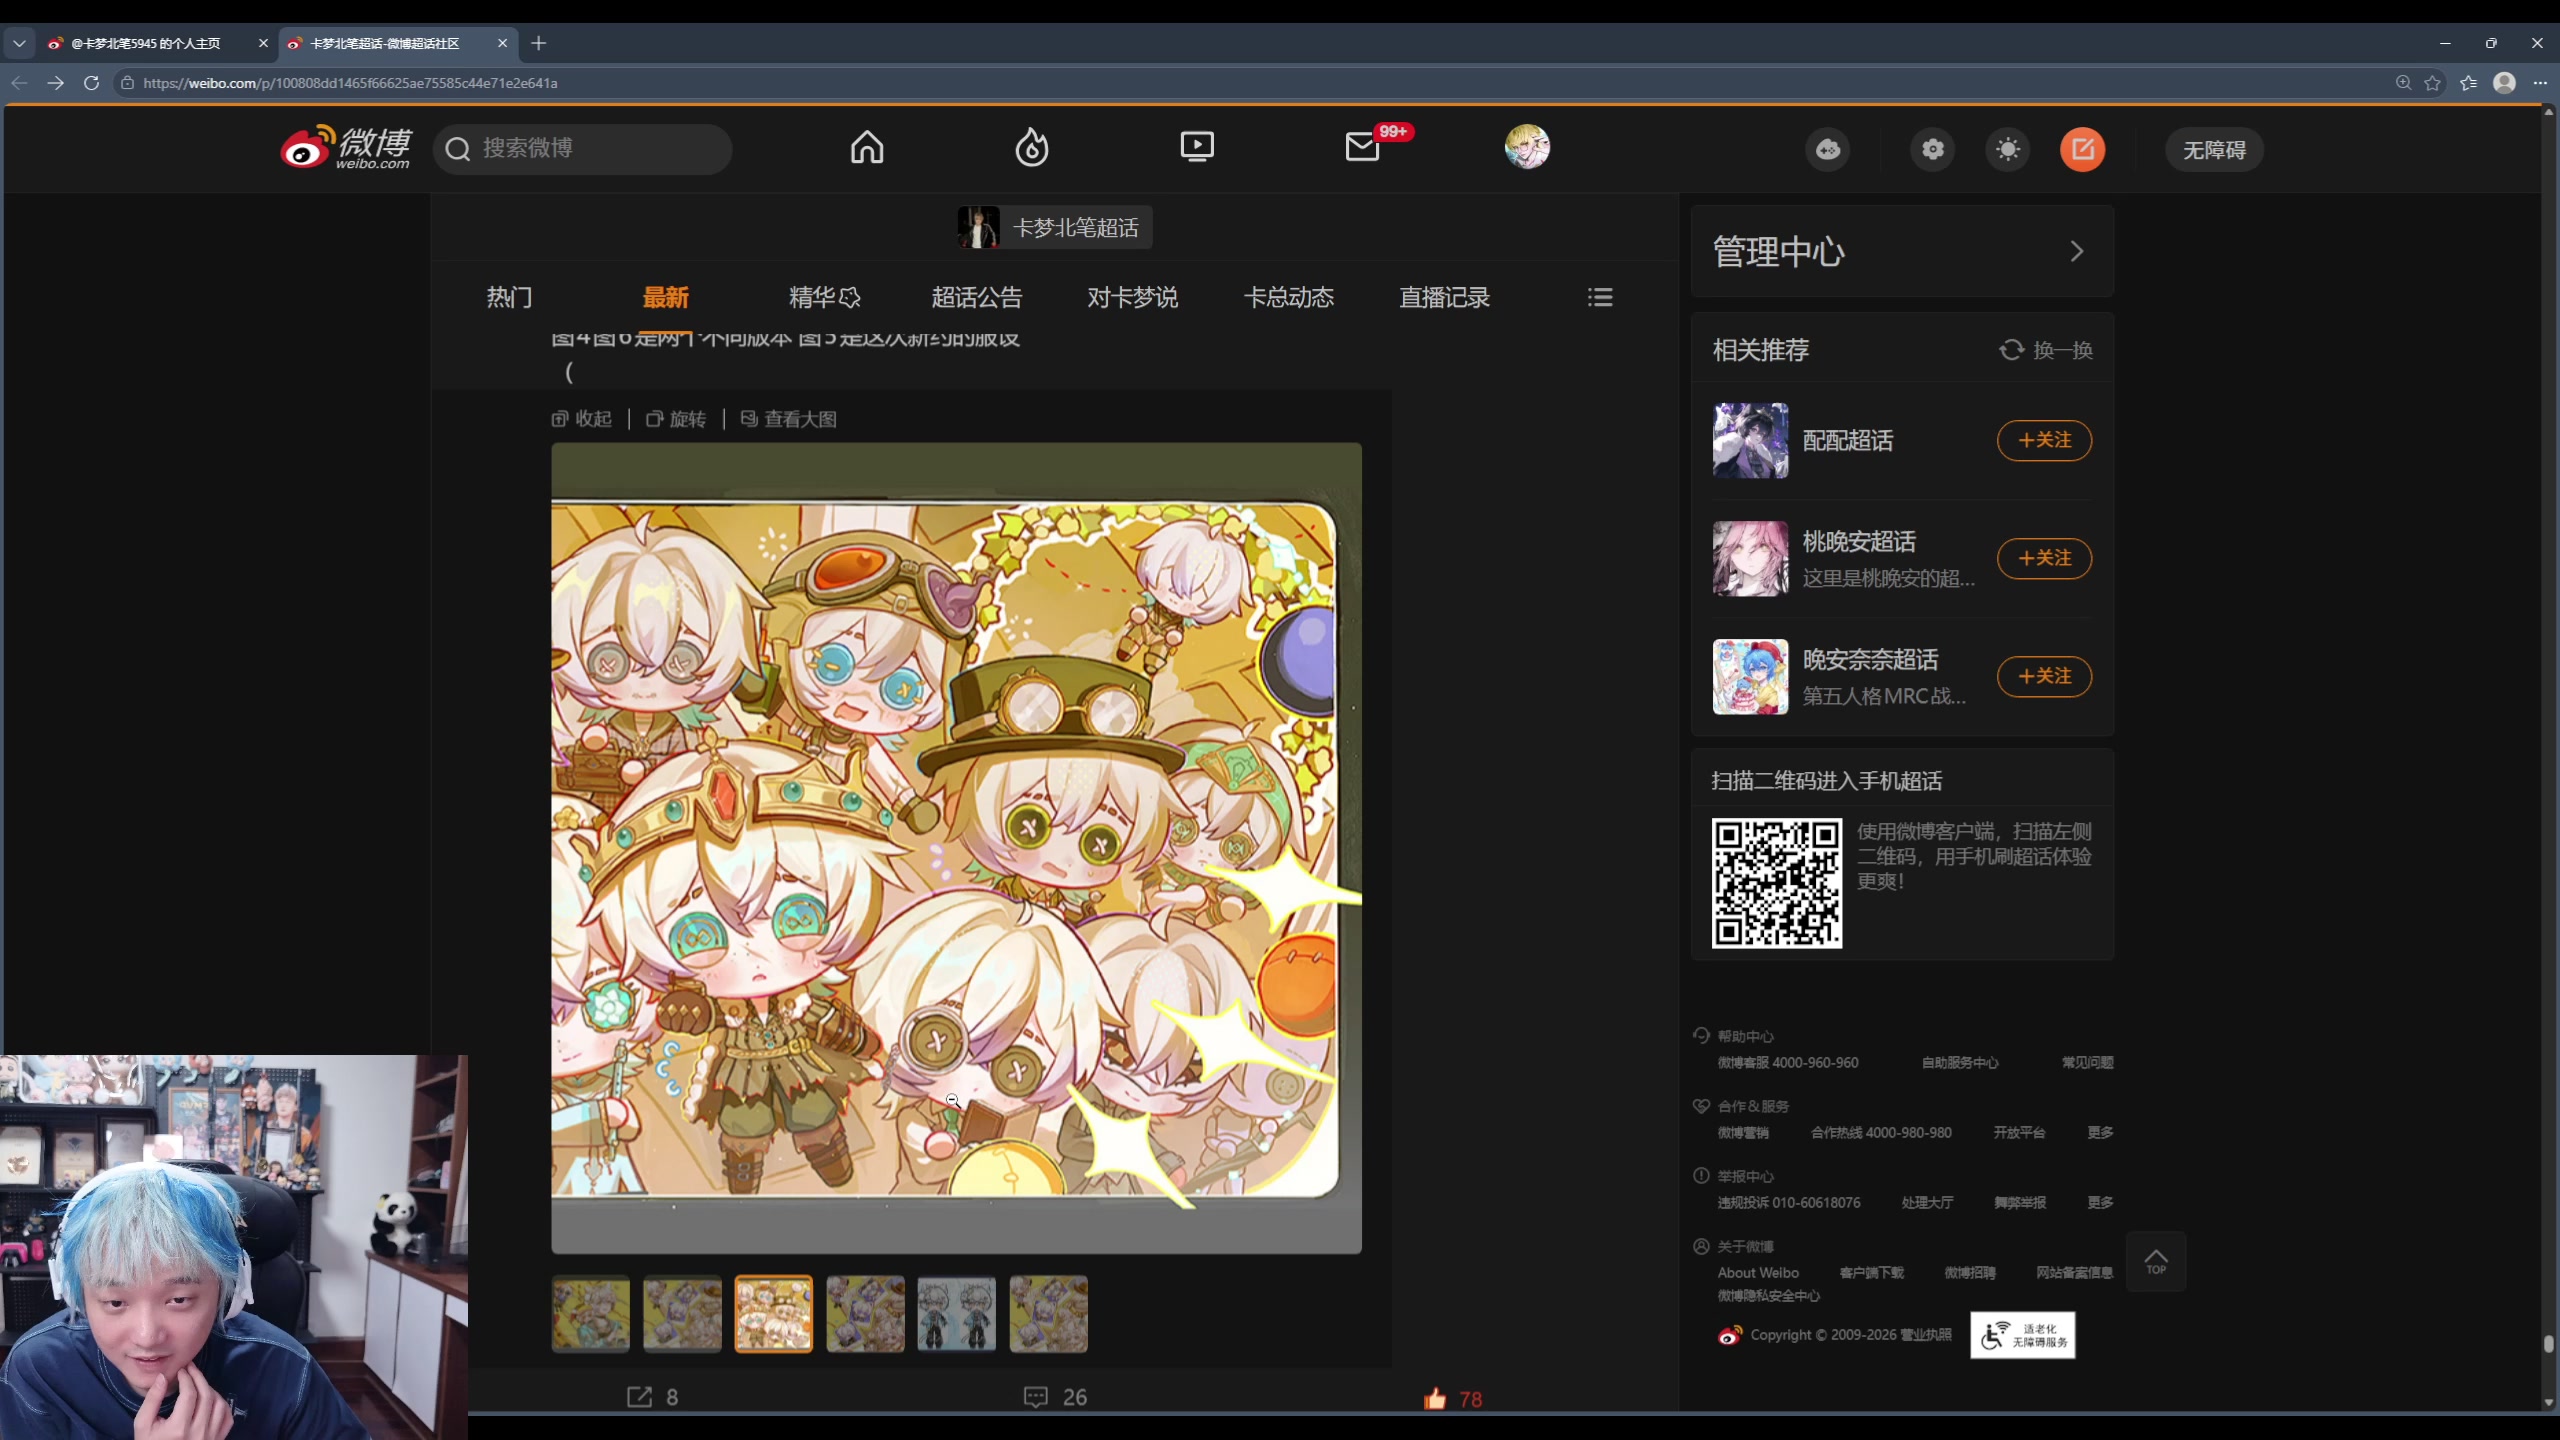This screenshot has width=2560, height=1440.
Task: Switch to the 对卡梦说 tab
Action: [x=1133, y=297]
